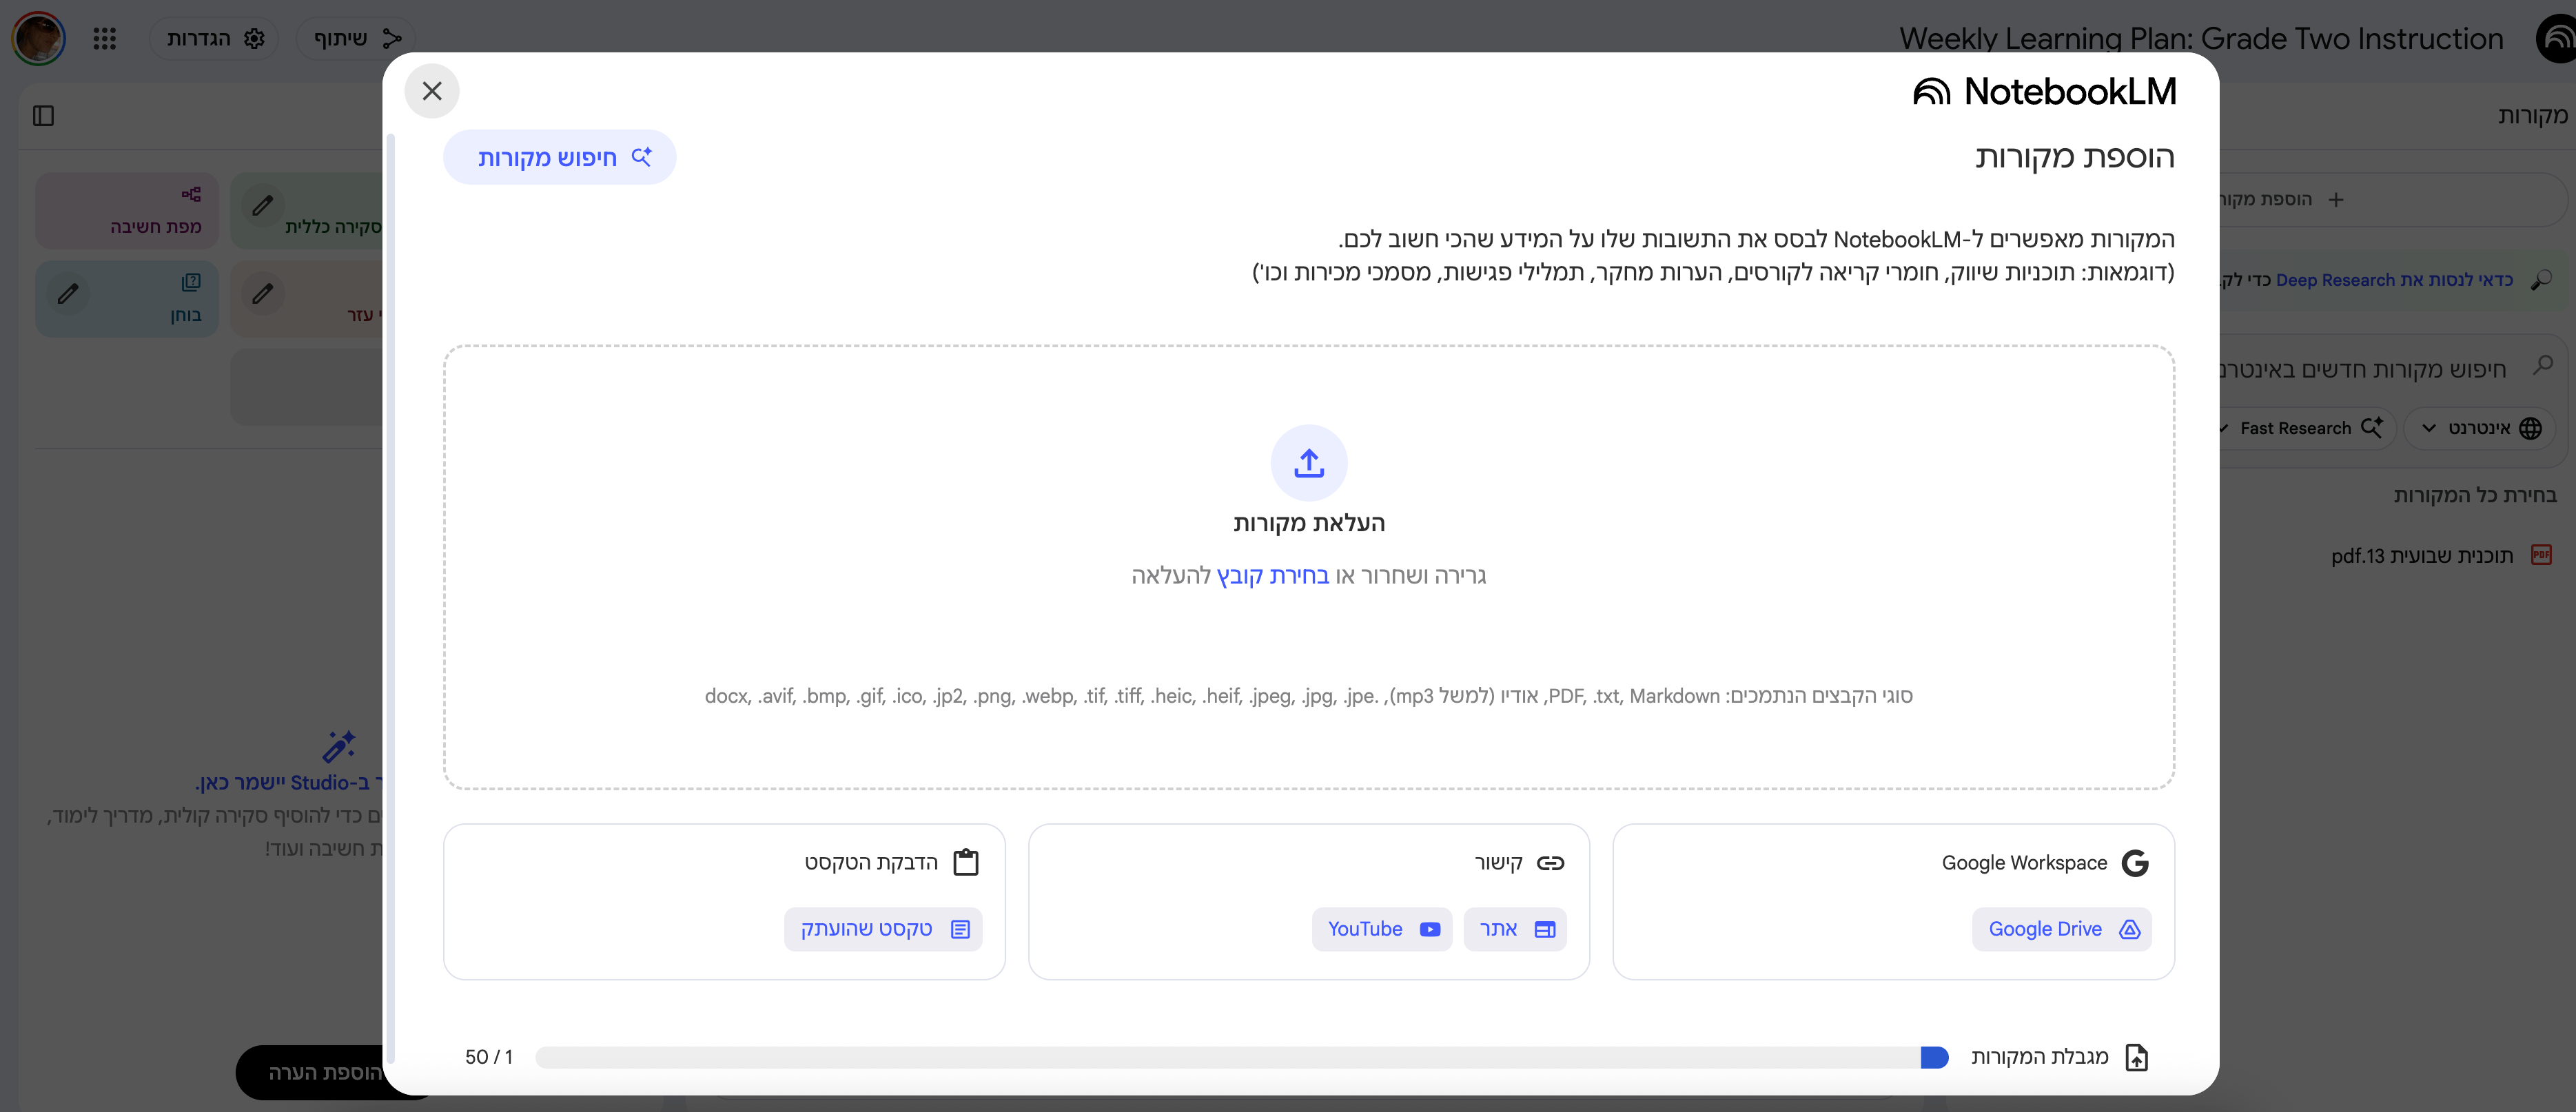
Task: Add a website link source
Action: pyautogui.click(x=1514, y=929)
